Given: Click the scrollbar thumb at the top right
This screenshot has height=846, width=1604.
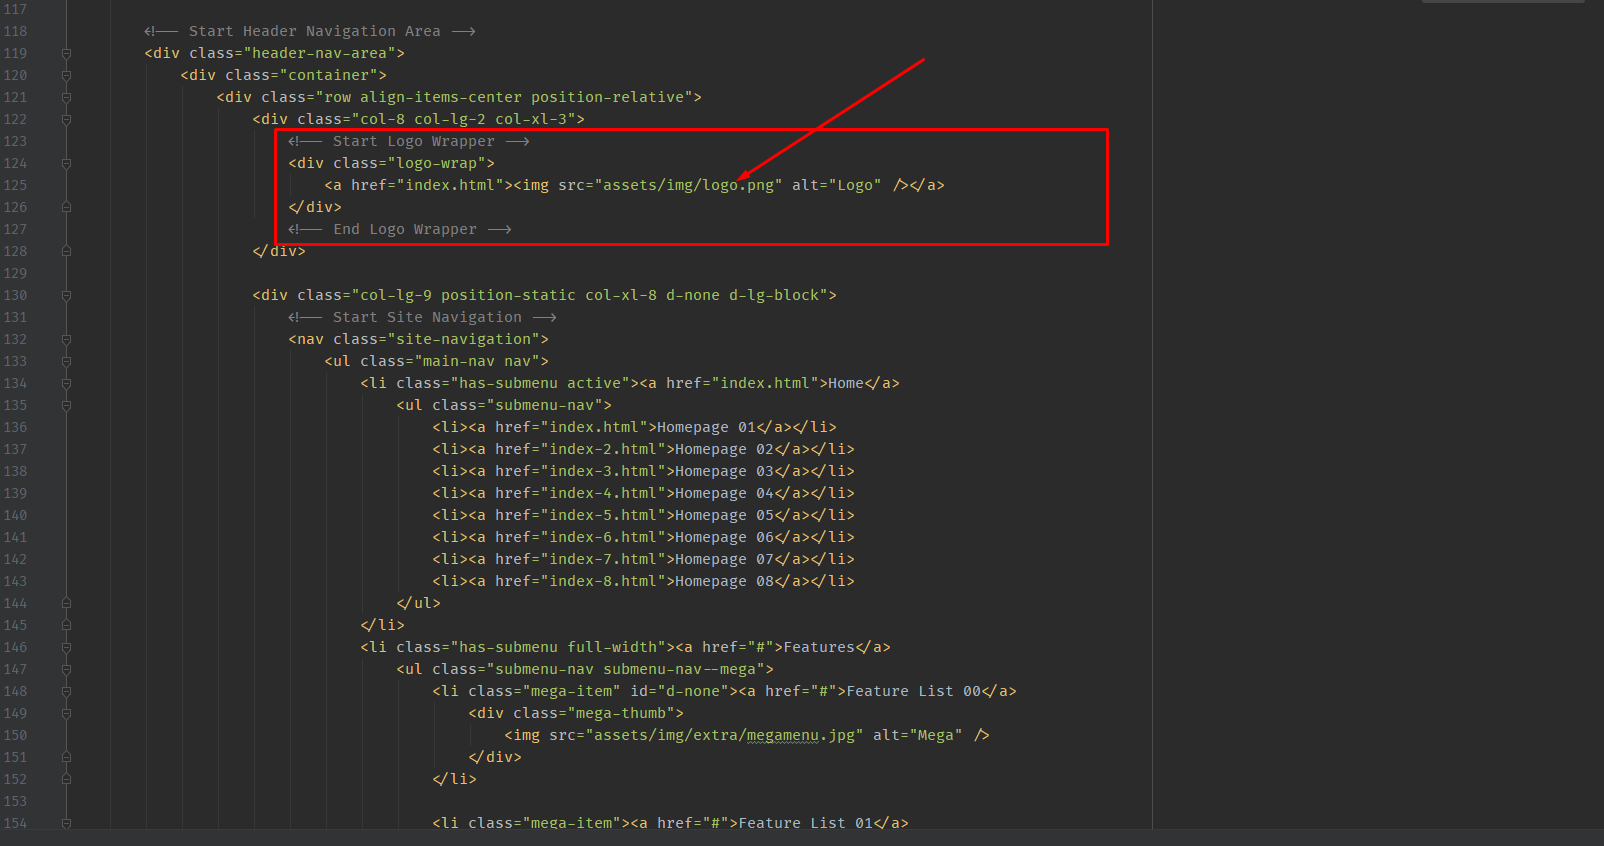Looking at the screenshot, I should pyautogui.click(x=1503, y=1).
